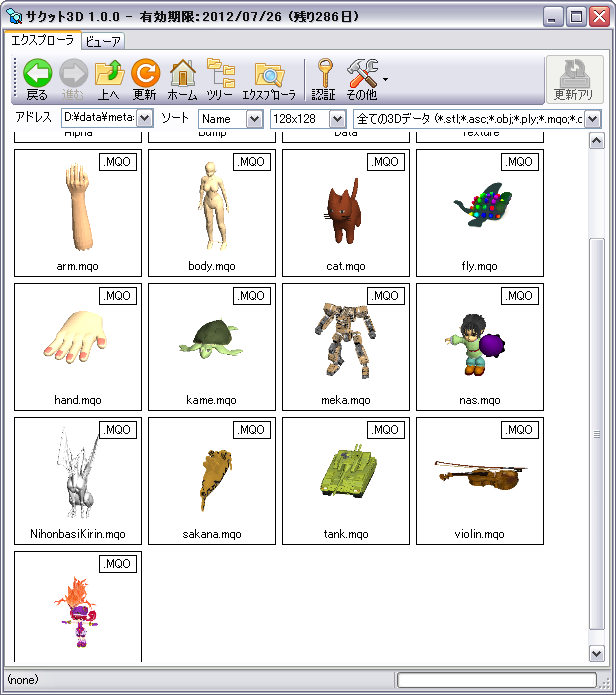Select the kame.mqo turtle thumbnail
The image size is (616, 695).
(x=212, y=347)
